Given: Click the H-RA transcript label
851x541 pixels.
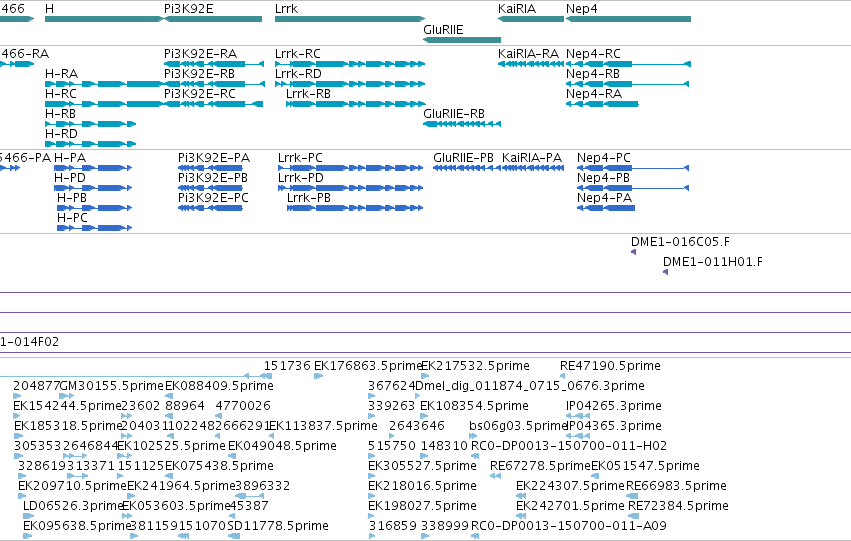Looking at the screenshot, I should point(61,74).
